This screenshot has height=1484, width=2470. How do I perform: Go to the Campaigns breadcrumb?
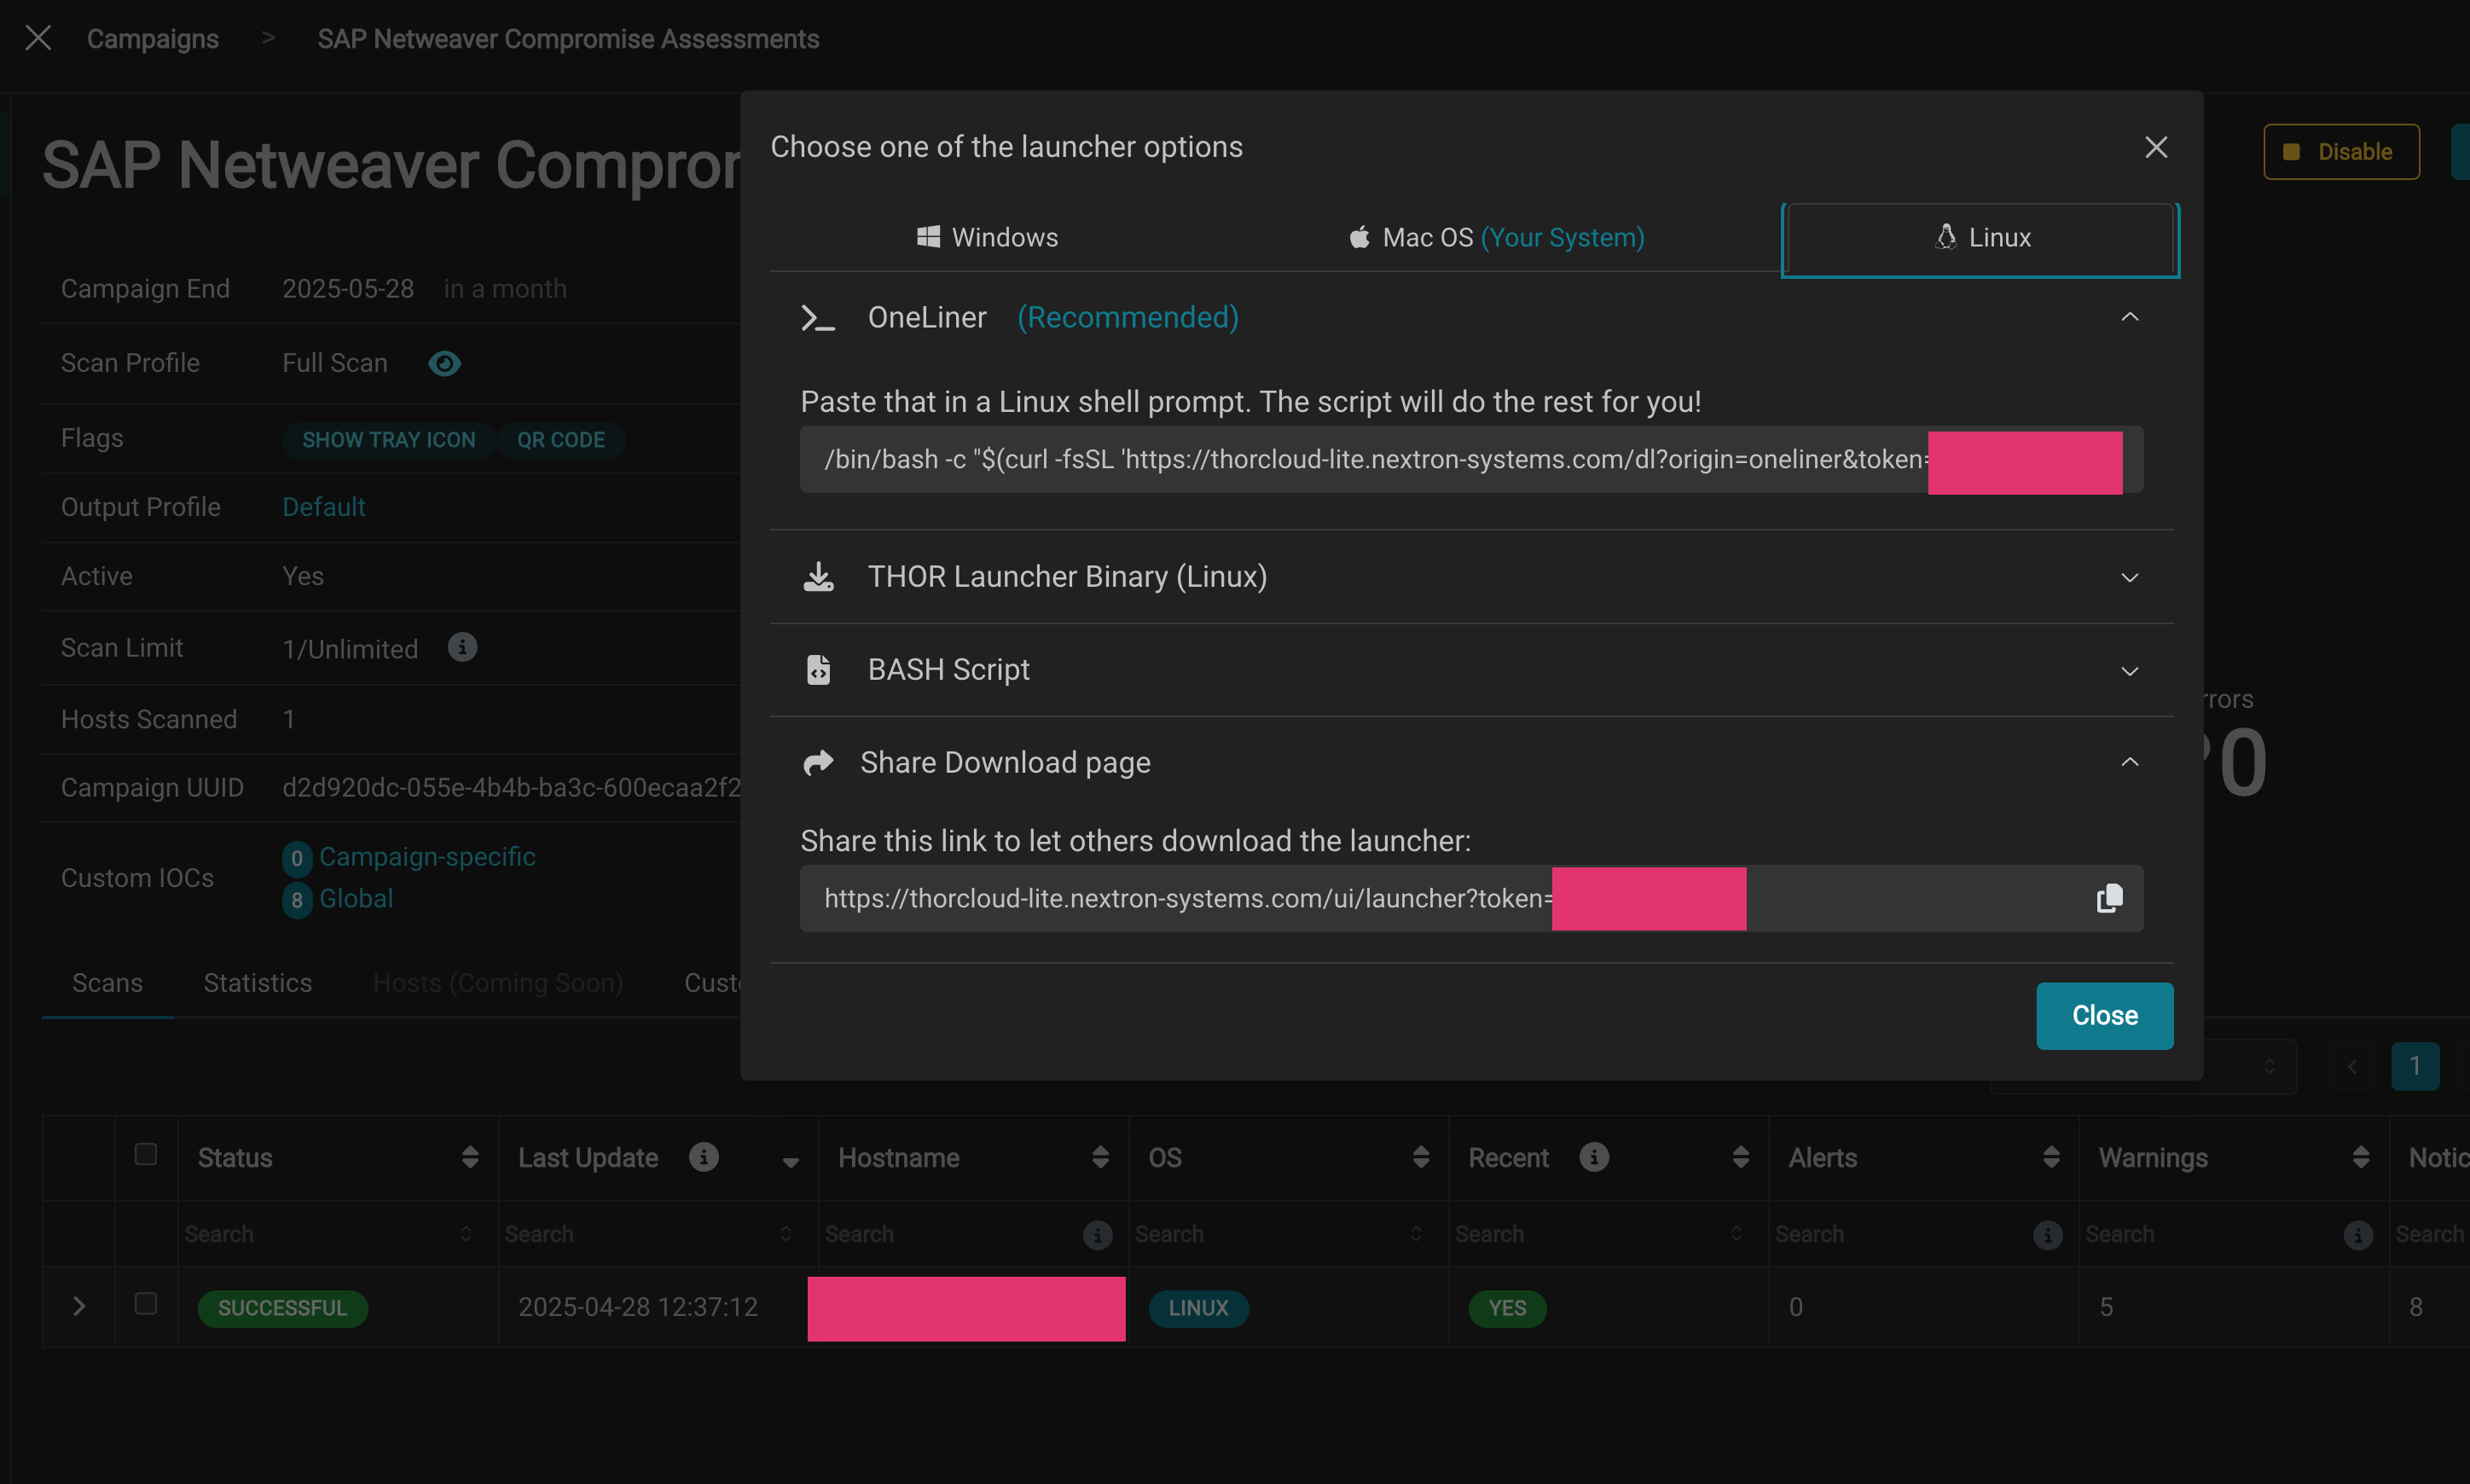tap(152, 39)
